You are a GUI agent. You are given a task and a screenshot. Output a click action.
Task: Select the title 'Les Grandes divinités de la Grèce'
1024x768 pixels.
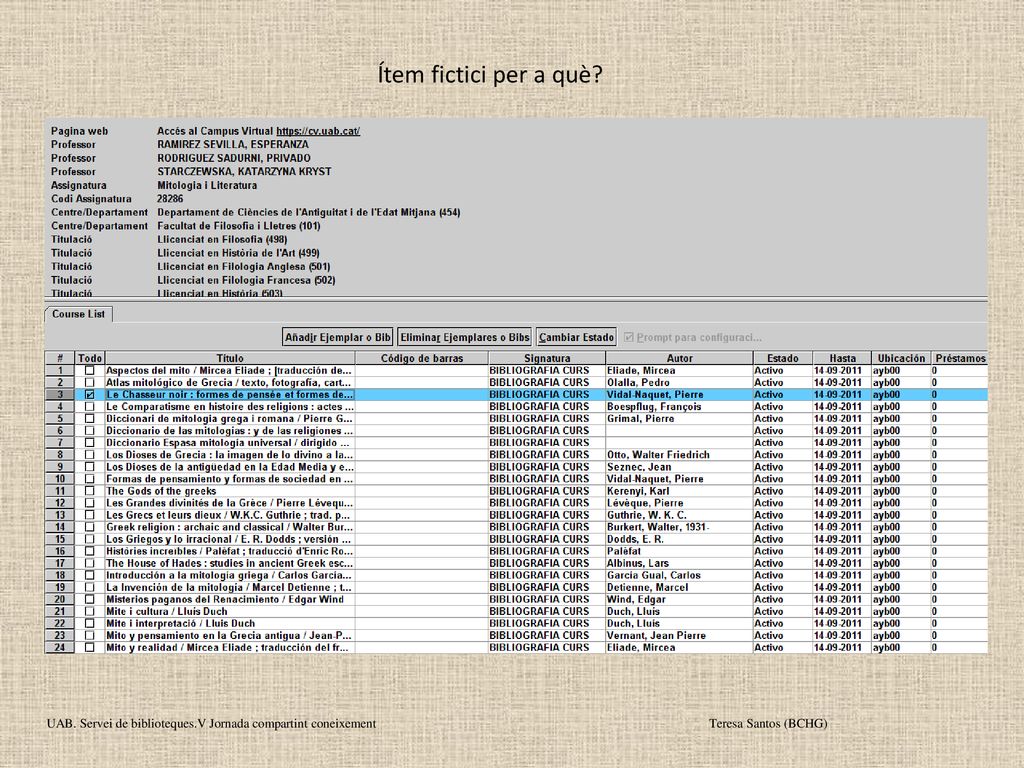(x=229, y=503)
